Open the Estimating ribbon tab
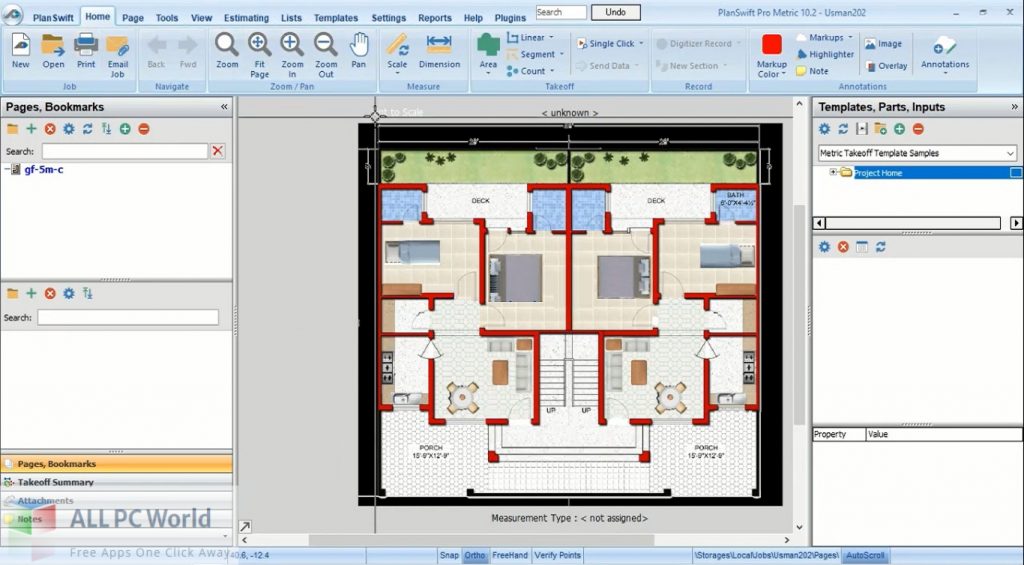Viewport: 1024px width, 565px height. [246, 18]
